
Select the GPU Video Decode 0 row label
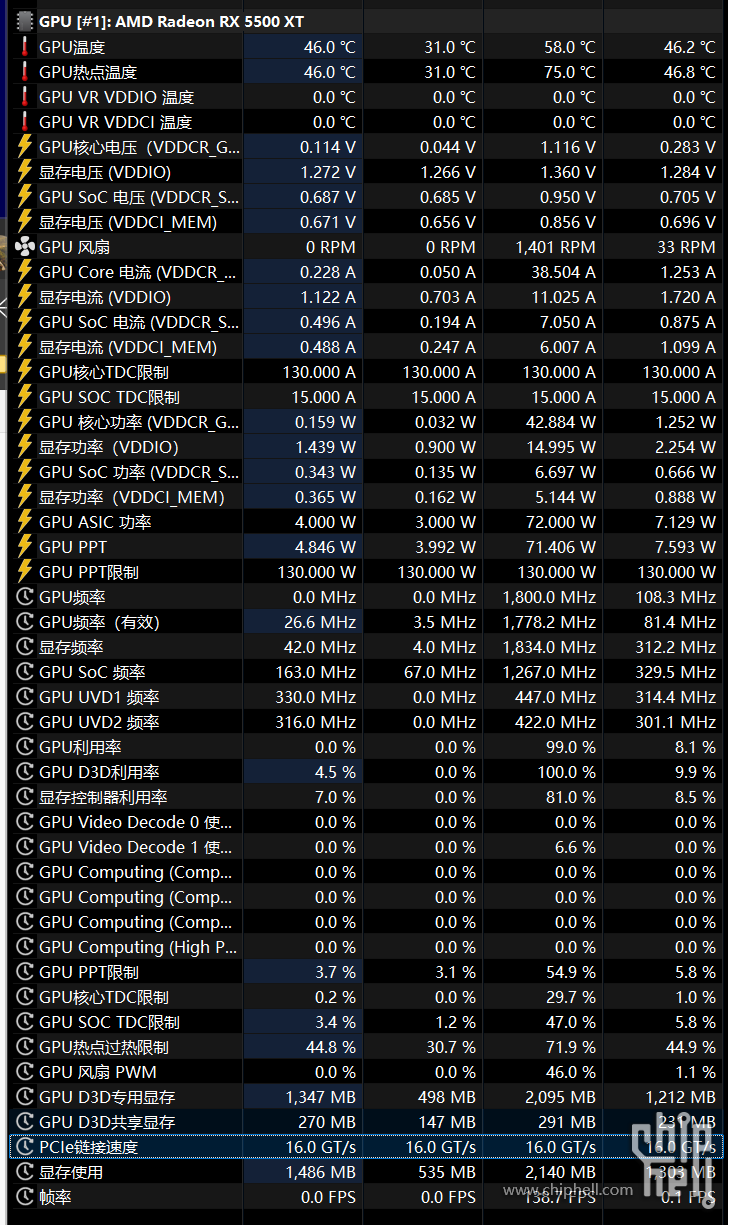pos(136,822)
